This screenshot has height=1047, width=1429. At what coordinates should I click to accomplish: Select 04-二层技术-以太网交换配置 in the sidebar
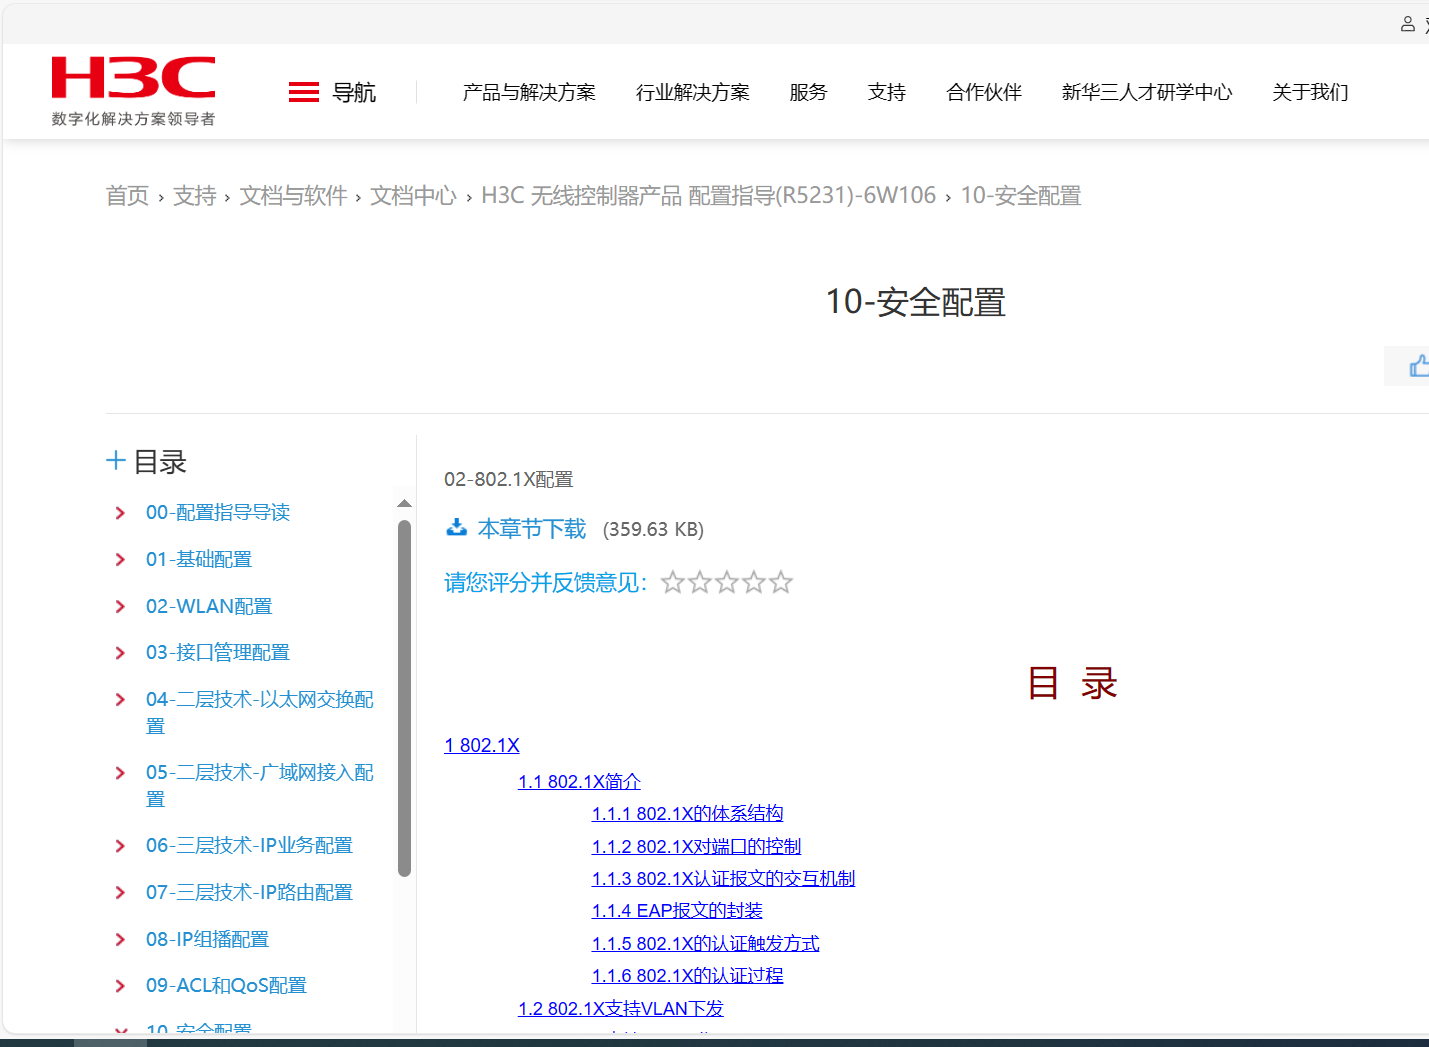point(260,713)
